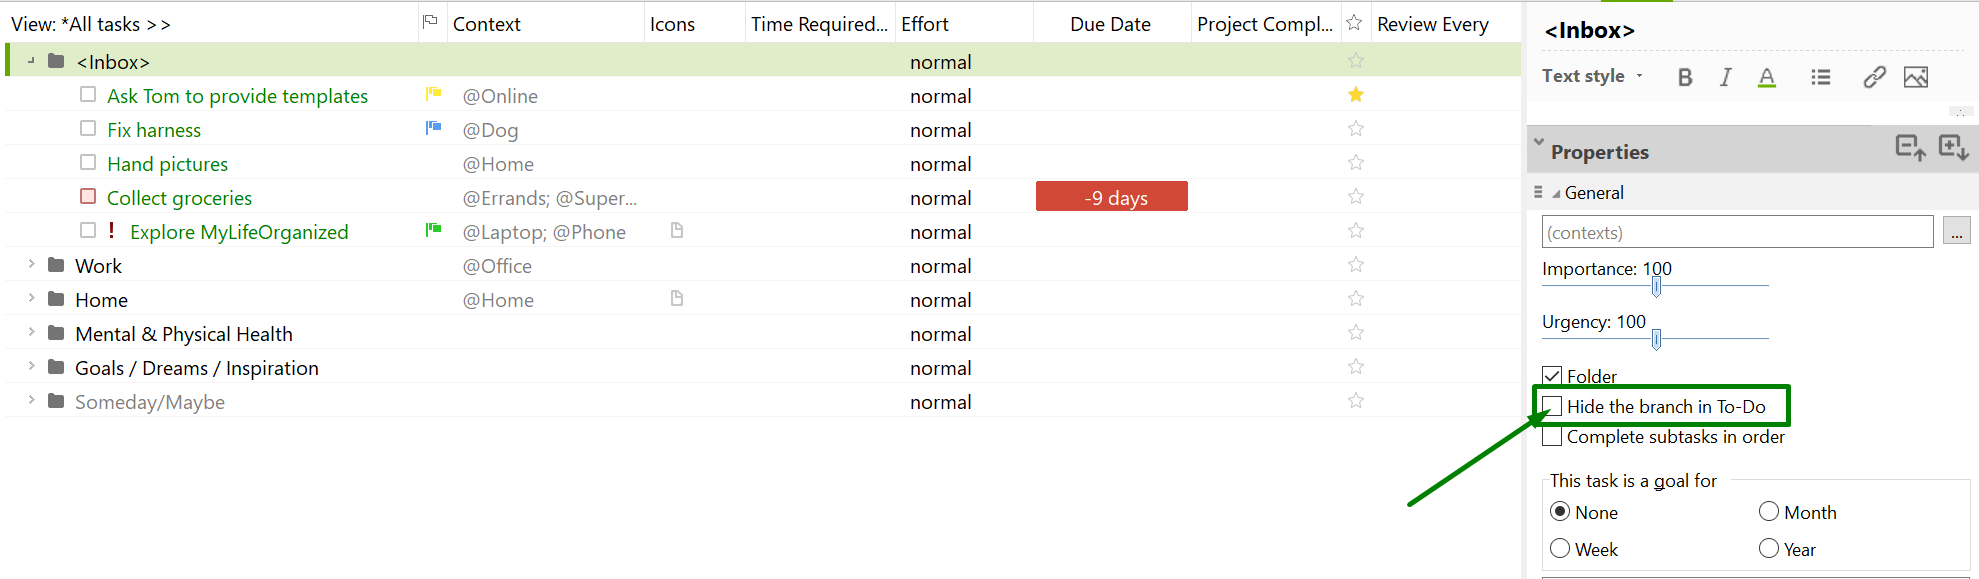The height and width of the screenshot is (579, 1979).
Task: Collapse the Properties panel section
Action: 1539,143
